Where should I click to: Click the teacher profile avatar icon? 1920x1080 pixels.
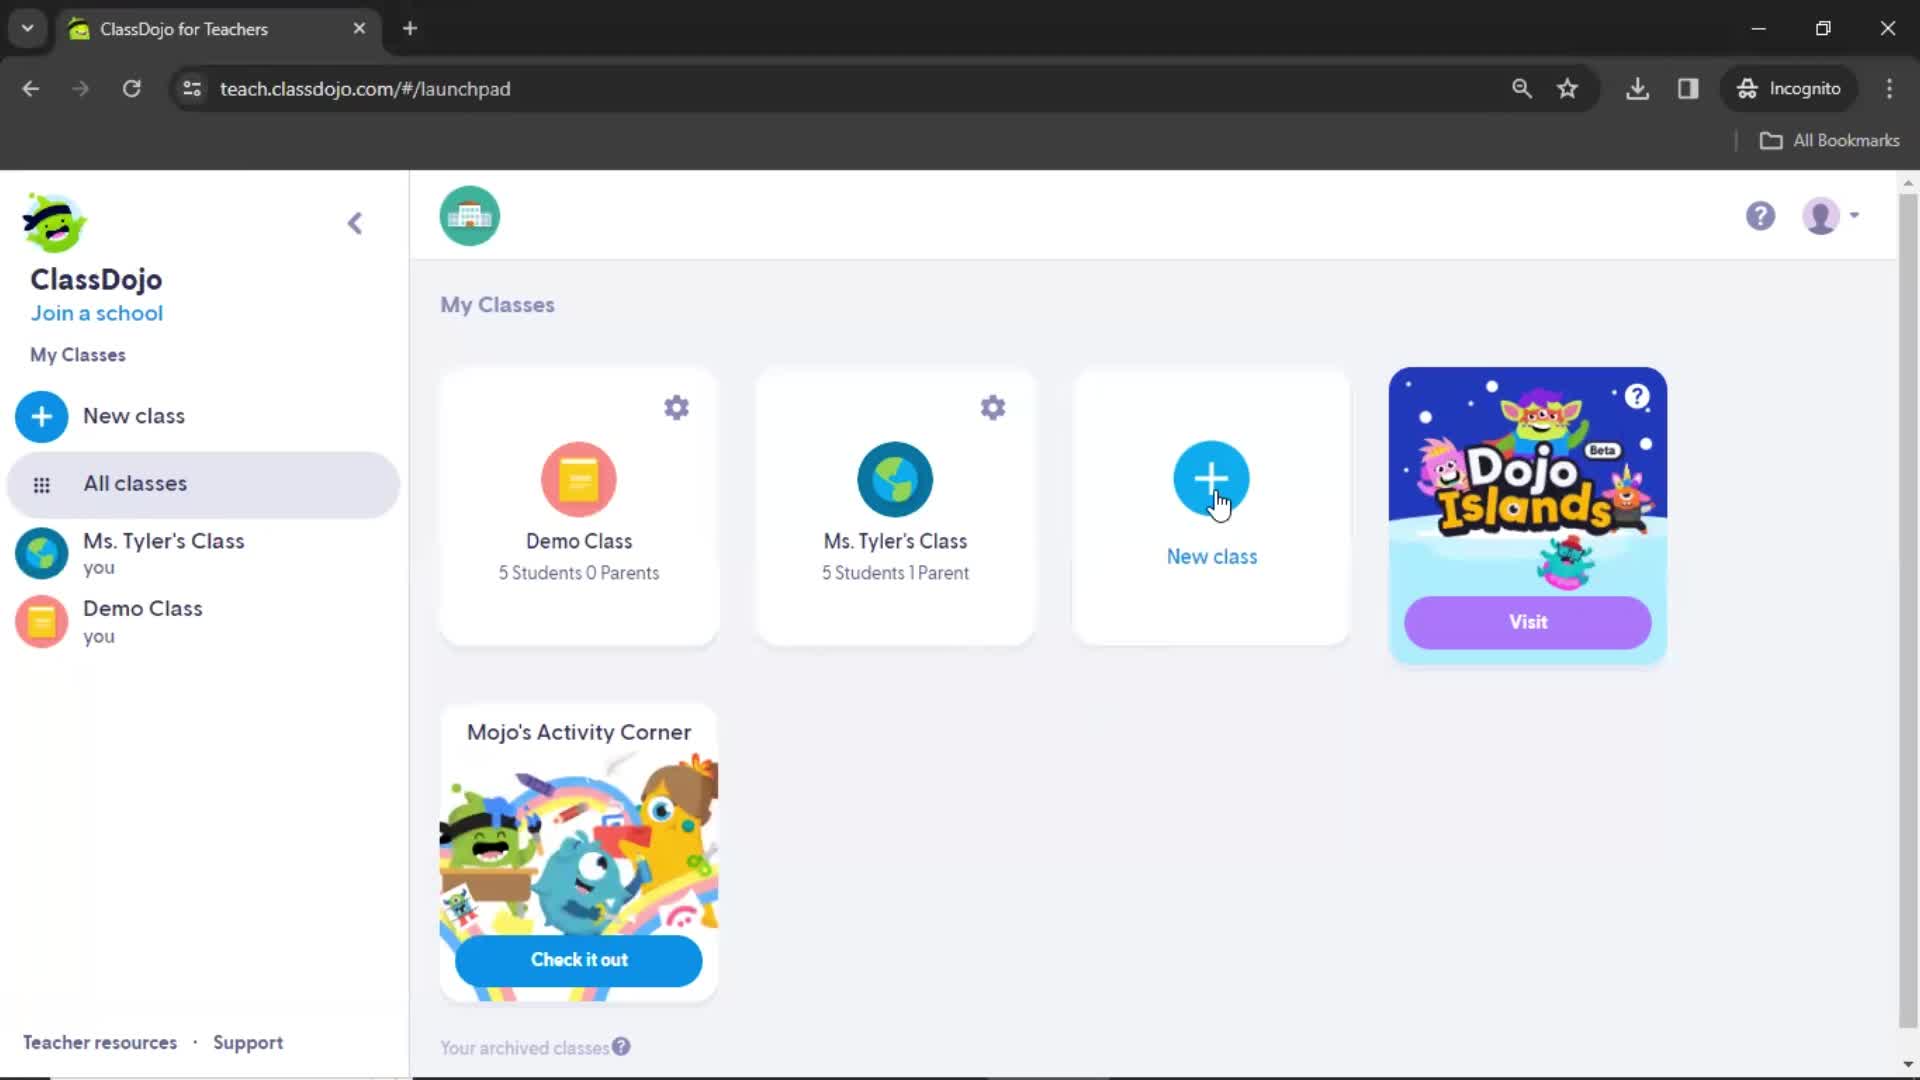[1821, 215]
